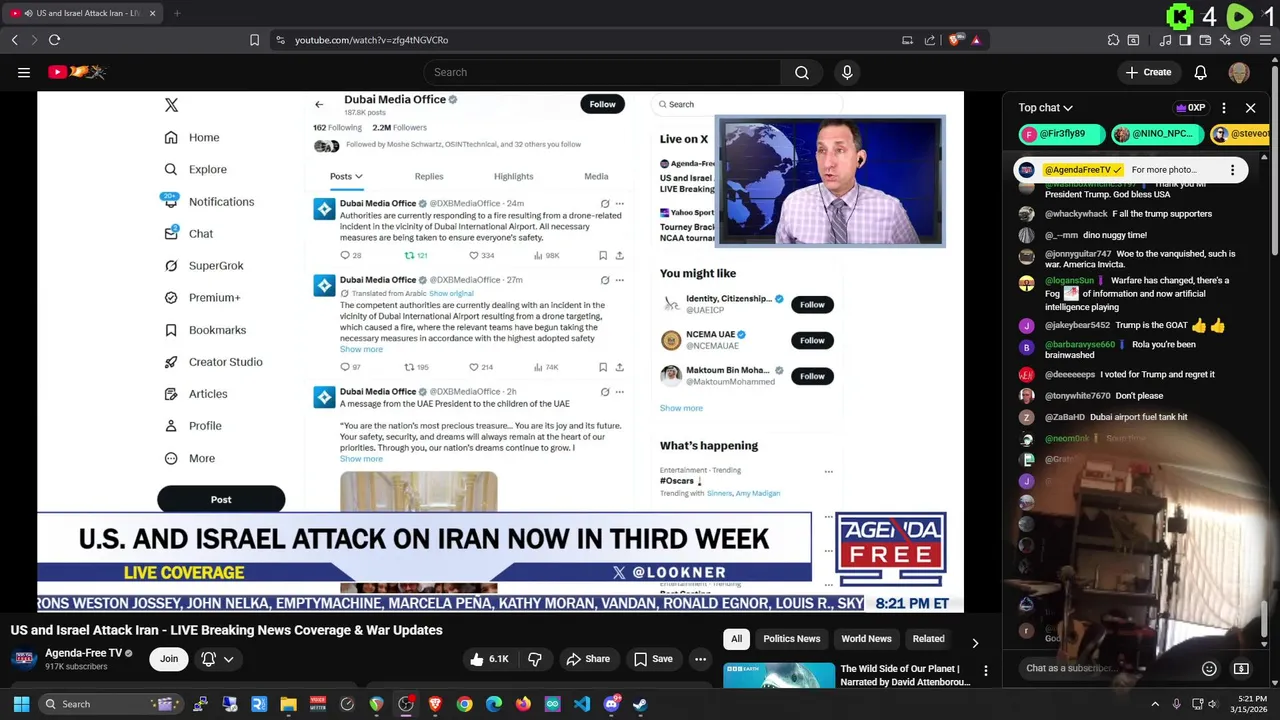Go back in the browser
The width and height of the screenshot is (1280, 720).
coord(14,40)
